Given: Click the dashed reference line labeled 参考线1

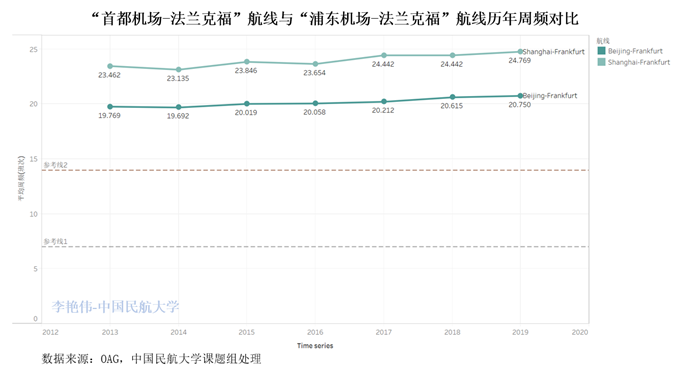Looking at the screenshot, I should [x=315, y=246].
